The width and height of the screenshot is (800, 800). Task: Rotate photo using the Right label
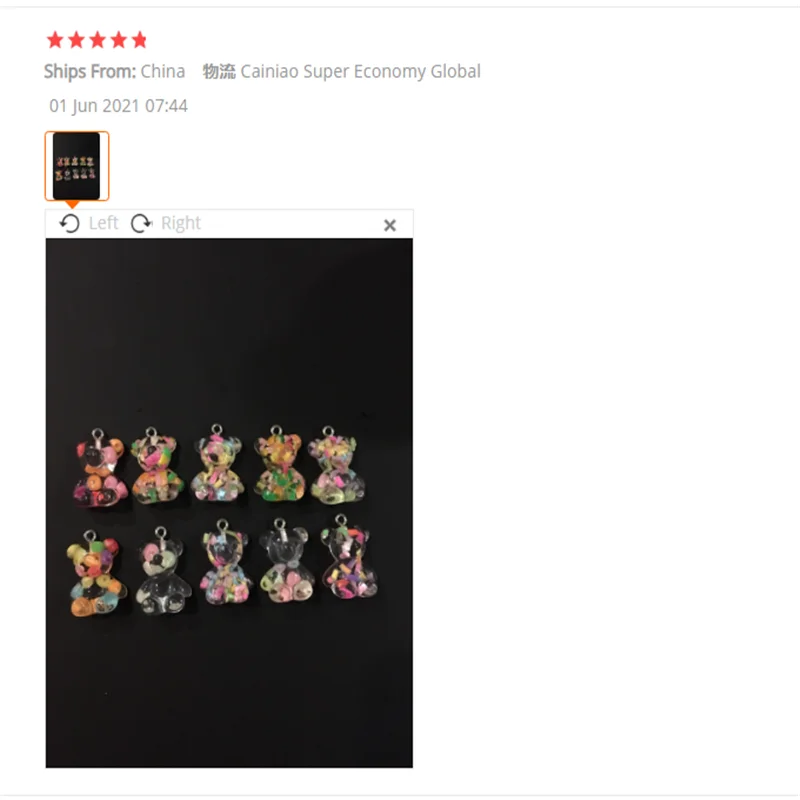click(181, 223)
